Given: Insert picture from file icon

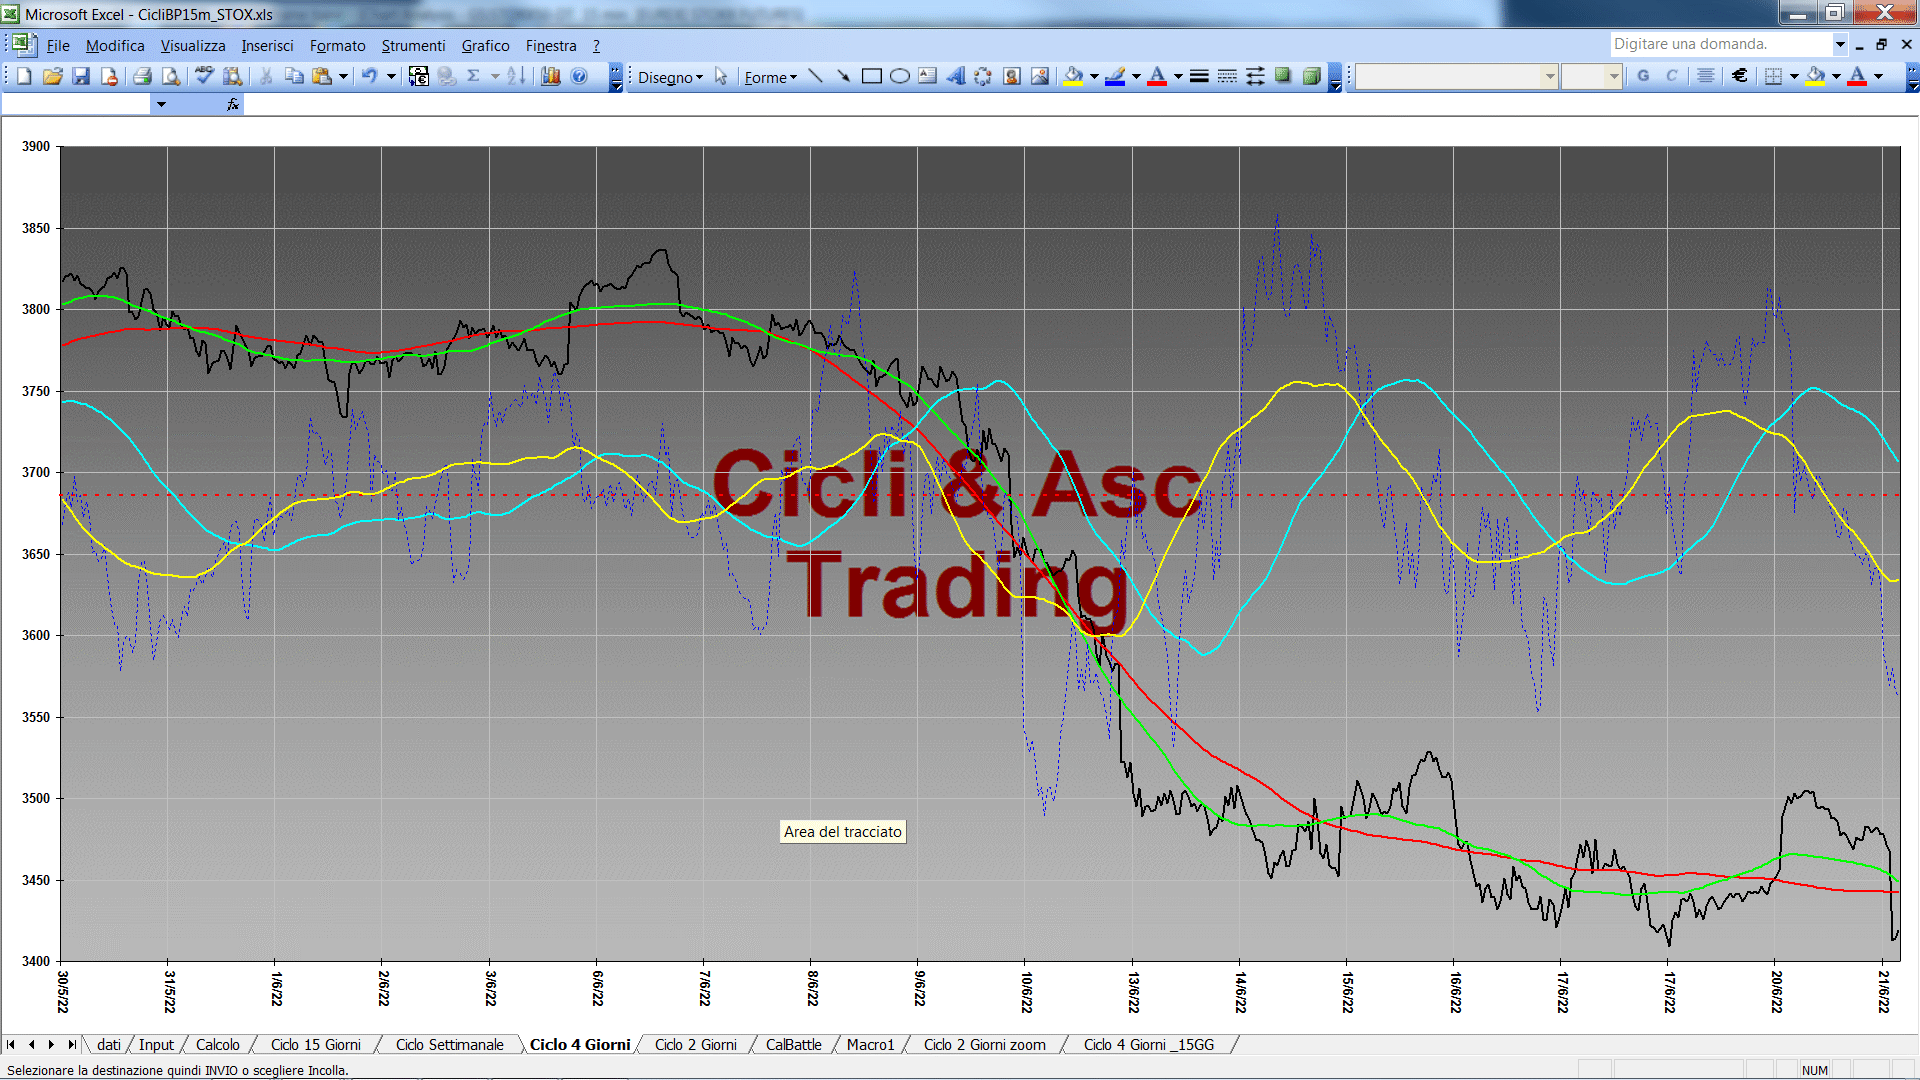Looking at the screenshot, I should (1040, 76).
